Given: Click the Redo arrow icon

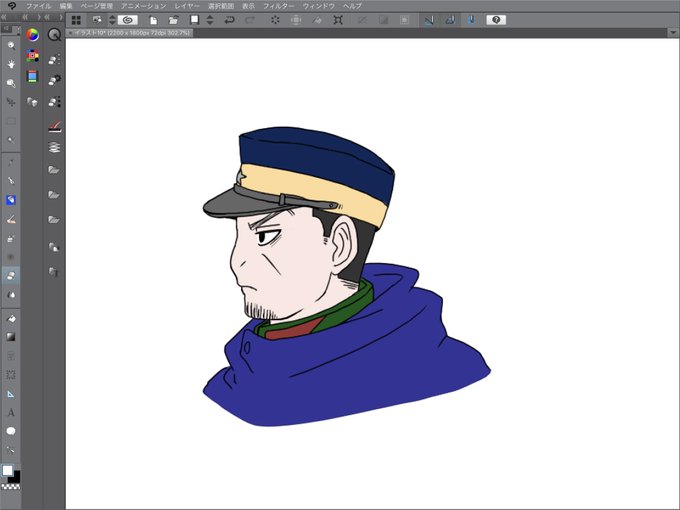Looking at the screenshot, I should tap(250, 20).
